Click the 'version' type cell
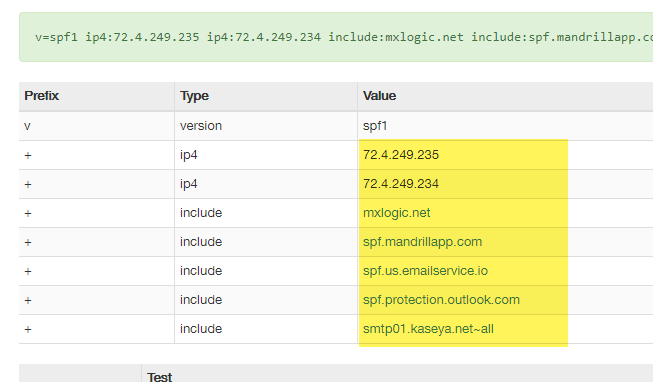 point(201,126)
